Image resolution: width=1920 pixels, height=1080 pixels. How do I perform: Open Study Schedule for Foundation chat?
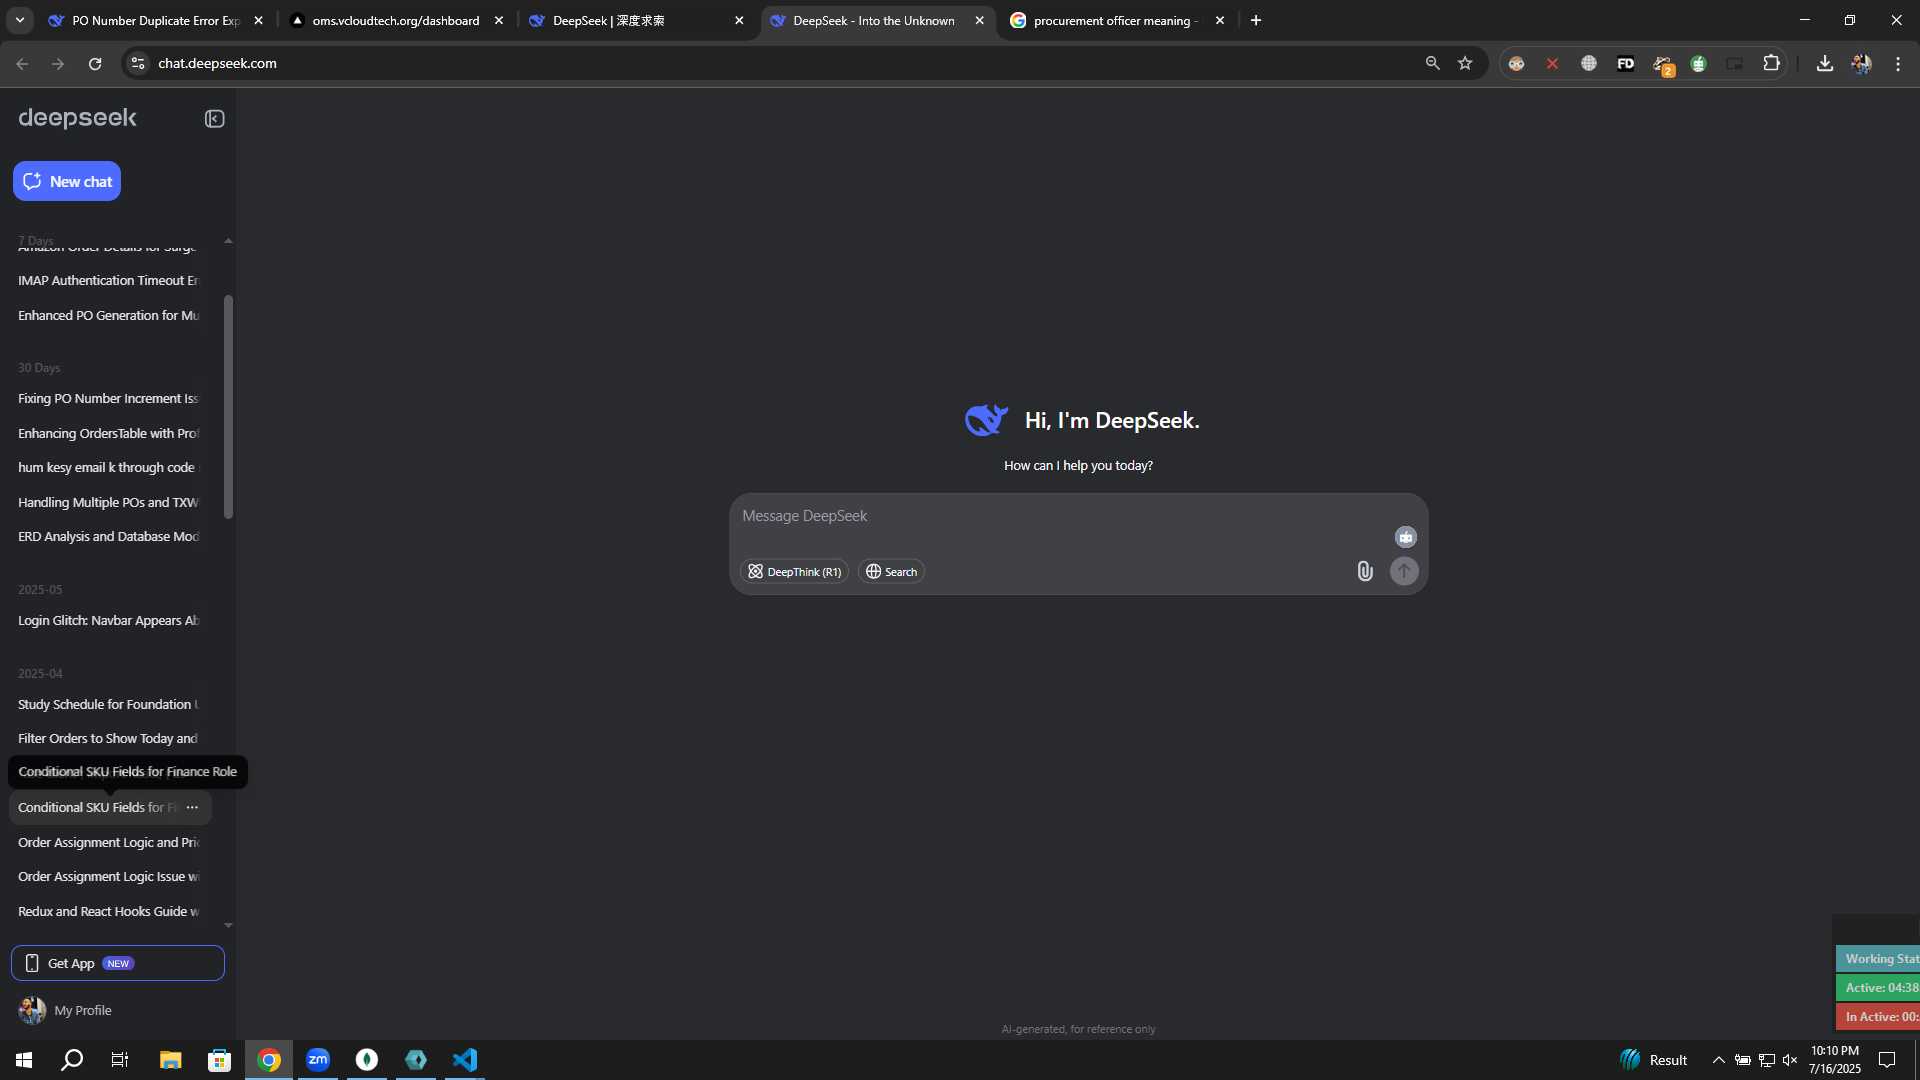[108, 704]
